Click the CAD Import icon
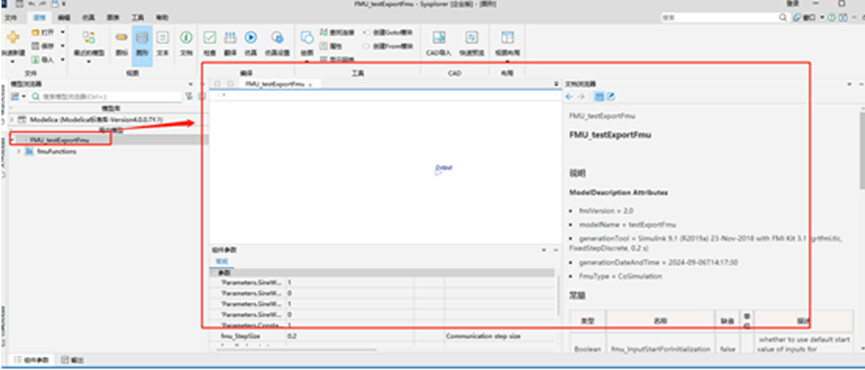The height and width of the screenshot is (370, 865). pyautogui.click(x=439, y=37)
